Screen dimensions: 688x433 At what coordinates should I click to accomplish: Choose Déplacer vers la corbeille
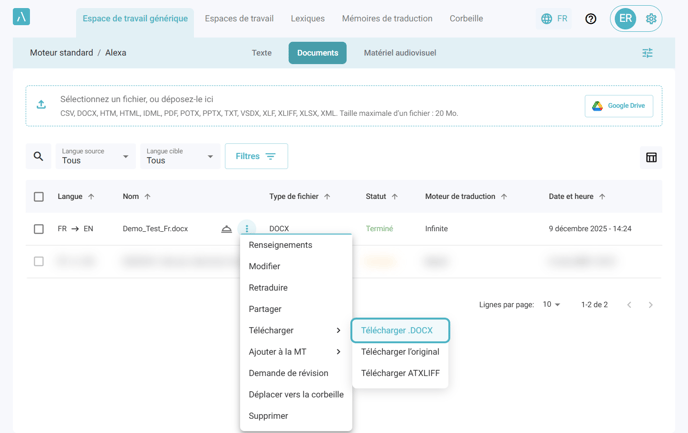tap(296, 394)
